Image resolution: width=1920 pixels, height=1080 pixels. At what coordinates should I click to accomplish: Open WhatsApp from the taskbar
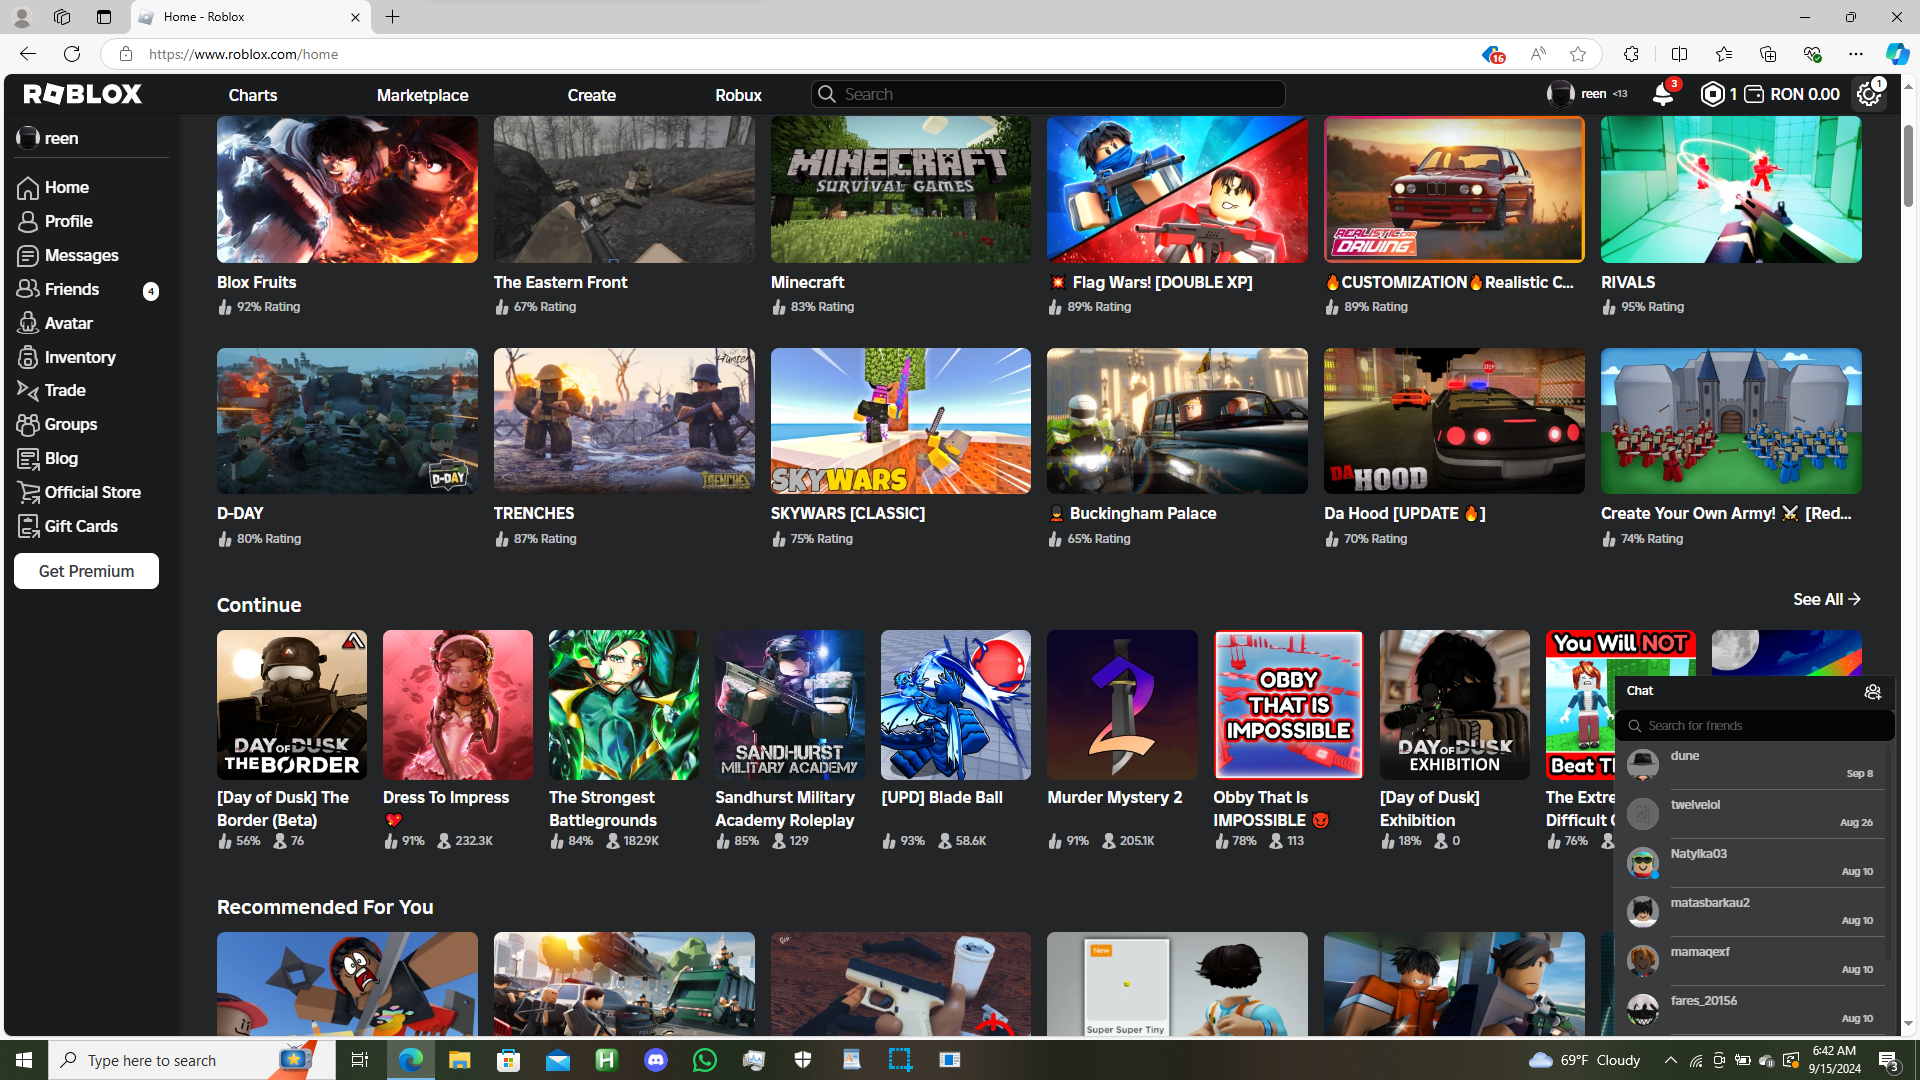705,1060
